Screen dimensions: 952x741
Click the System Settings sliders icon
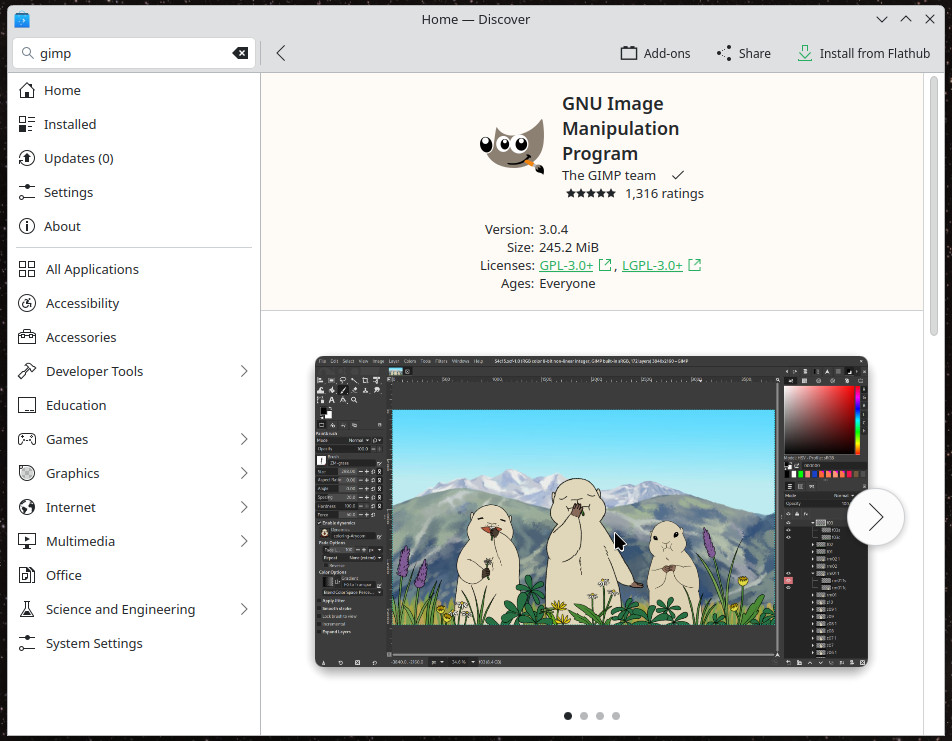tap(27, 643)
